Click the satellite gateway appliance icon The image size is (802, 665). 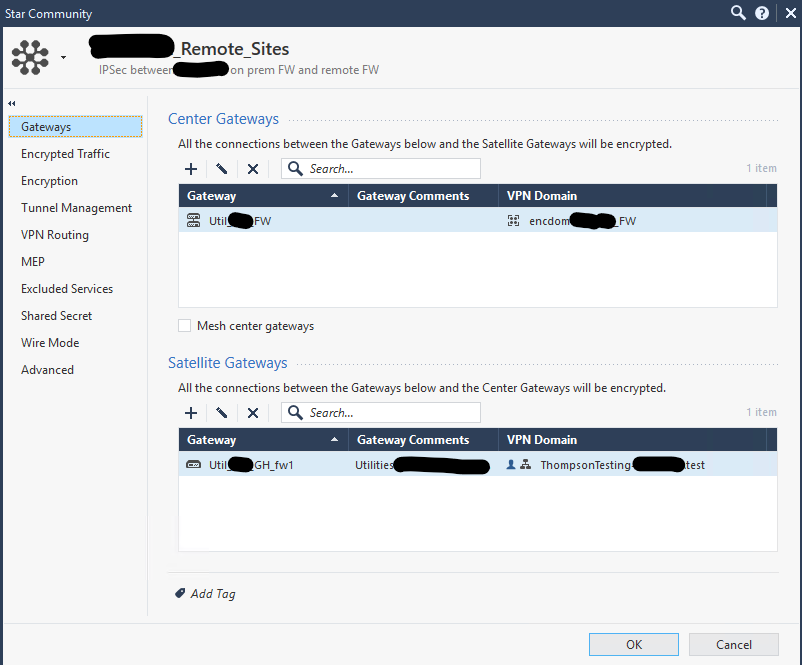tap(193, 465)
